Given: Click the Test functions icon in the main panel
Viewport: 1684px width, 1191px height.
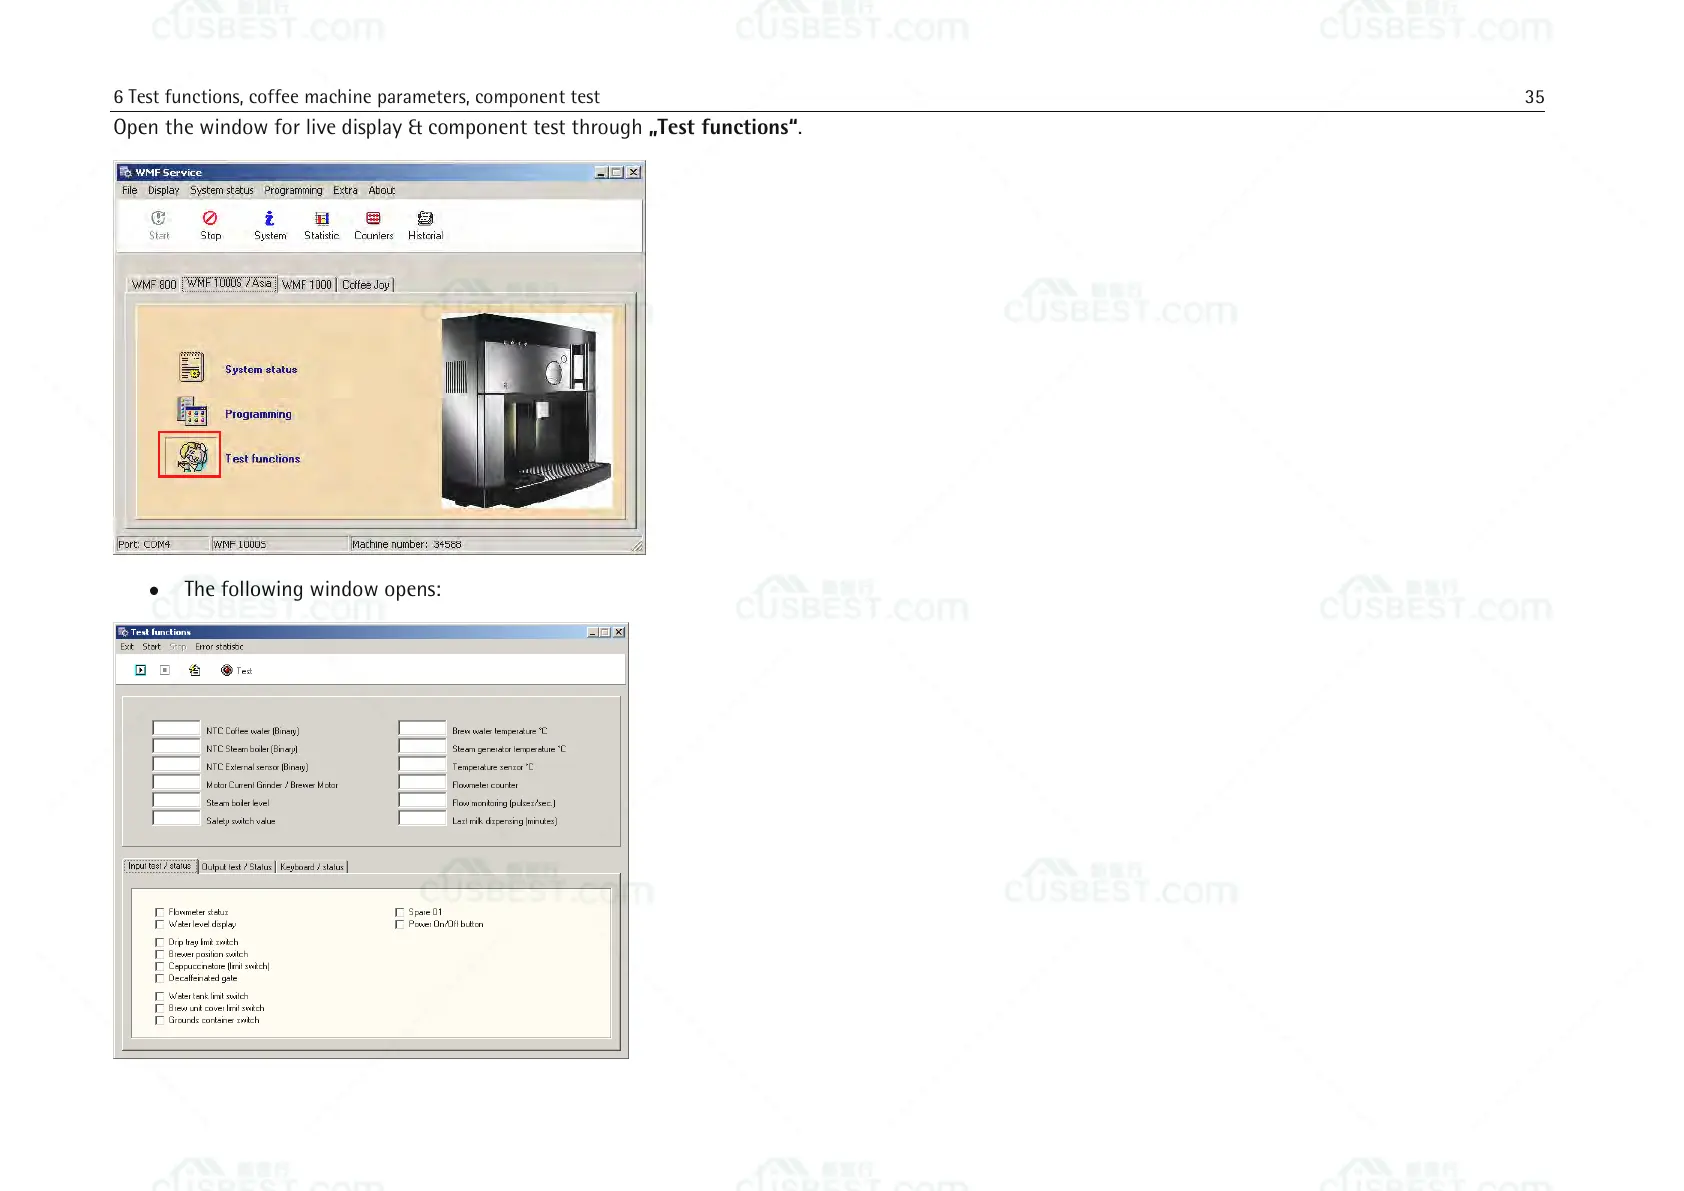Looking at the screenshot, I should (x=190, y=456).
